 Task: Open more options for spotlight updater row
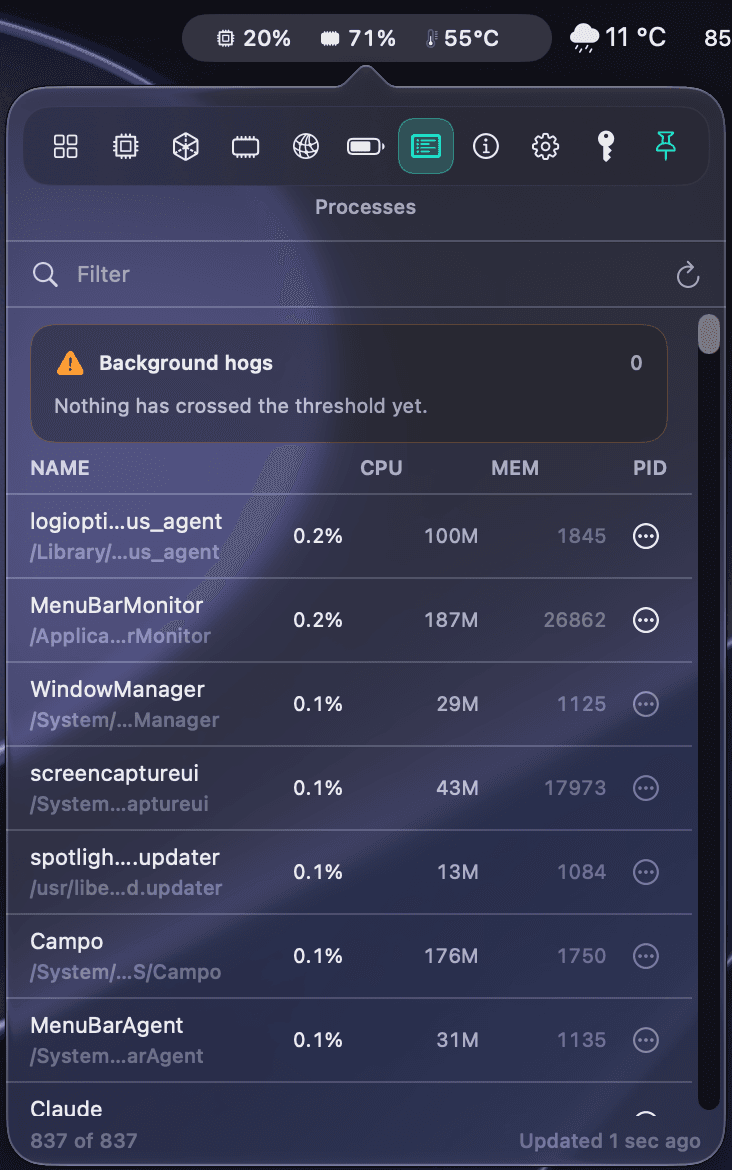645,872
